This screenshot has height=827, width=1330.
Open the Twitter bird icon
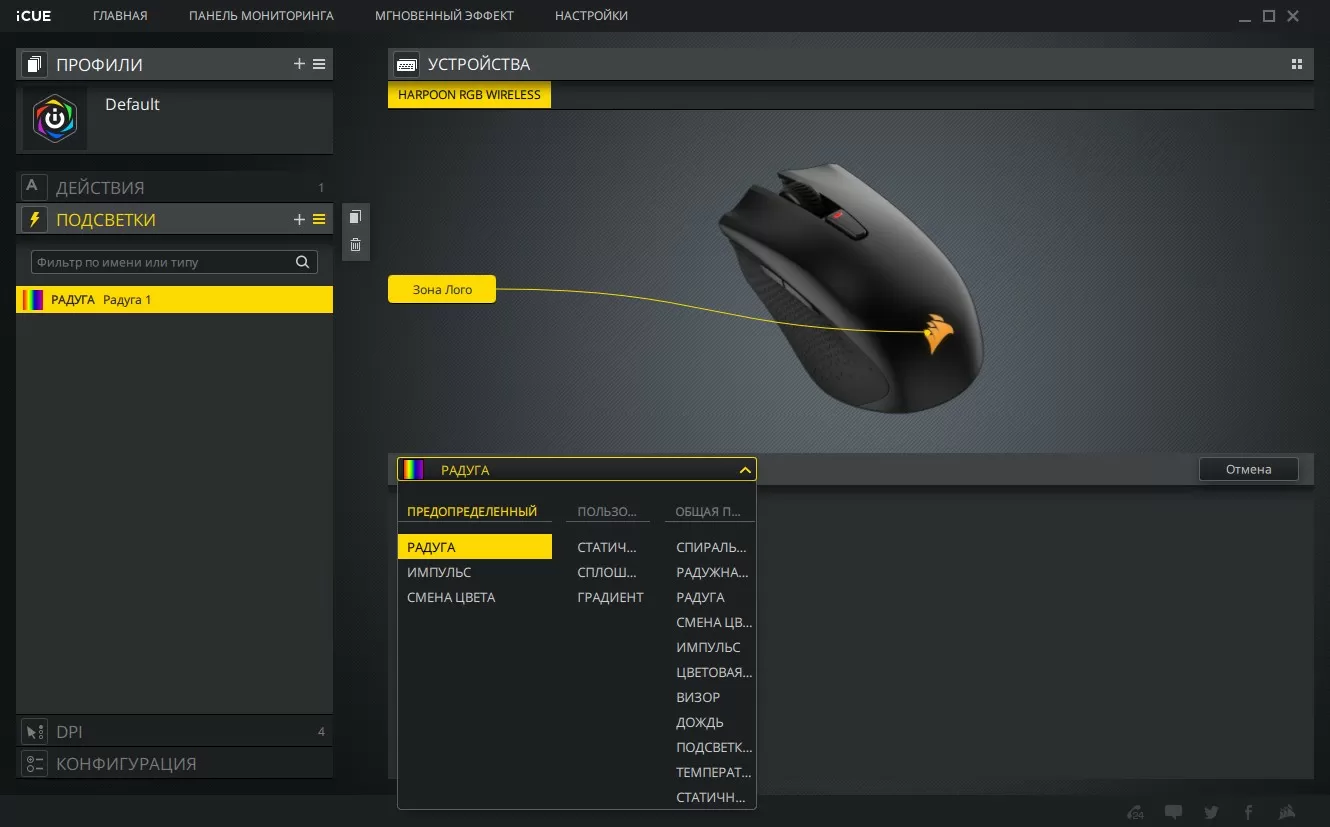1211,812
